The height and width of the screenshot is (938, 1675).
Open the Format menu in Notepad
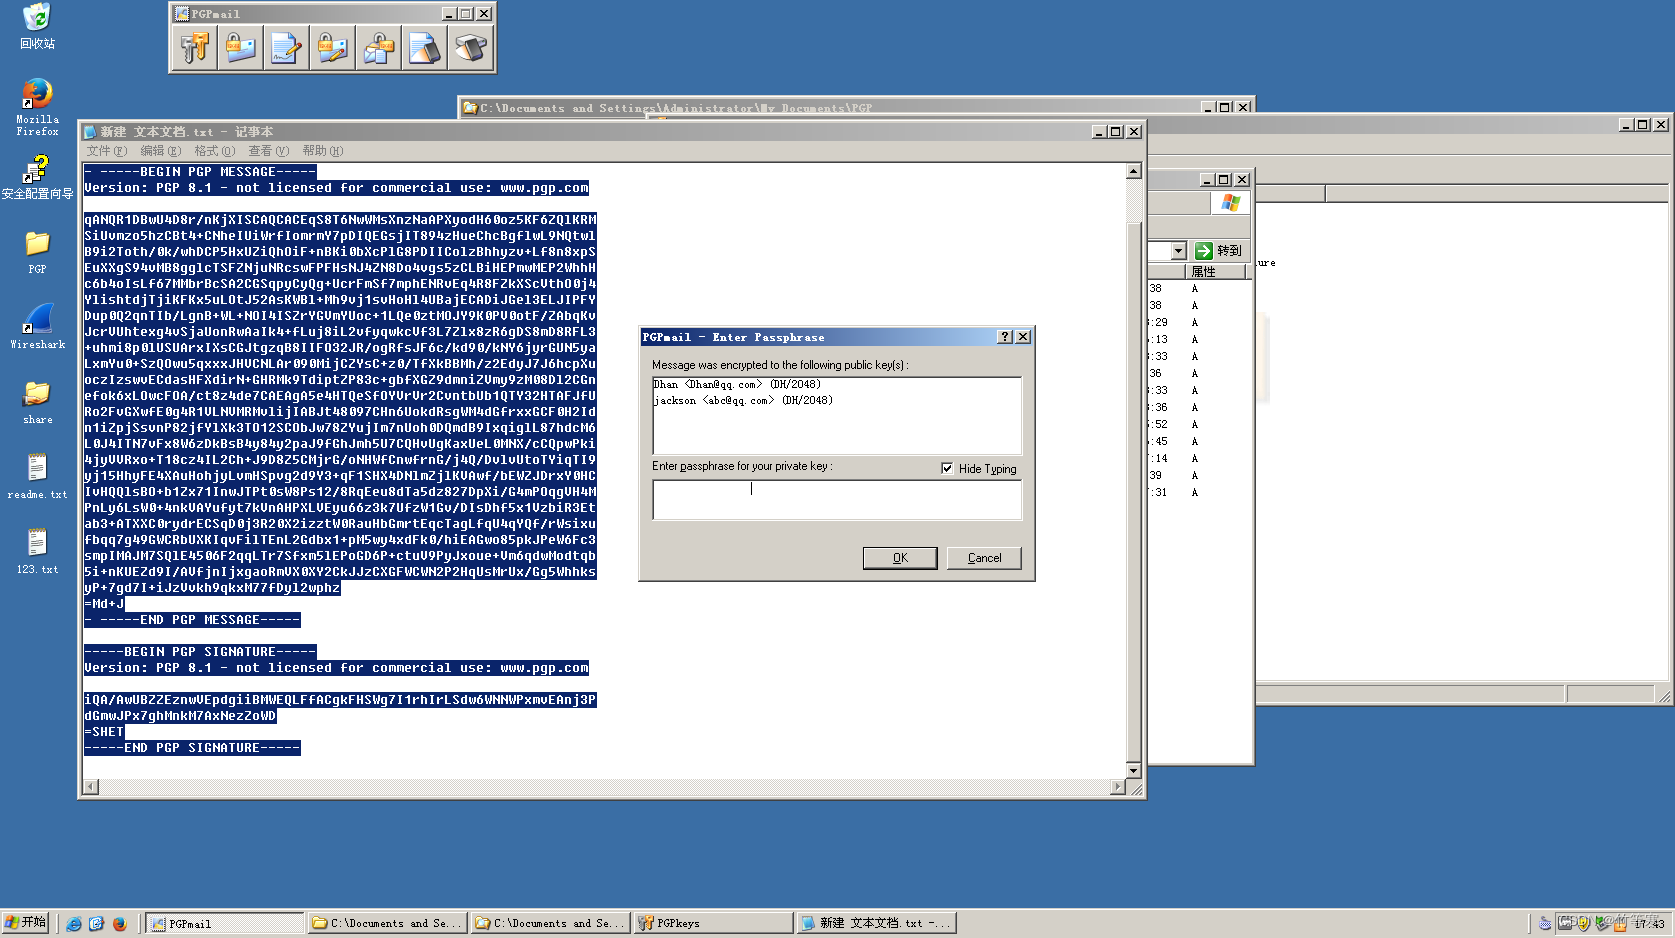(x=215, y=151)
